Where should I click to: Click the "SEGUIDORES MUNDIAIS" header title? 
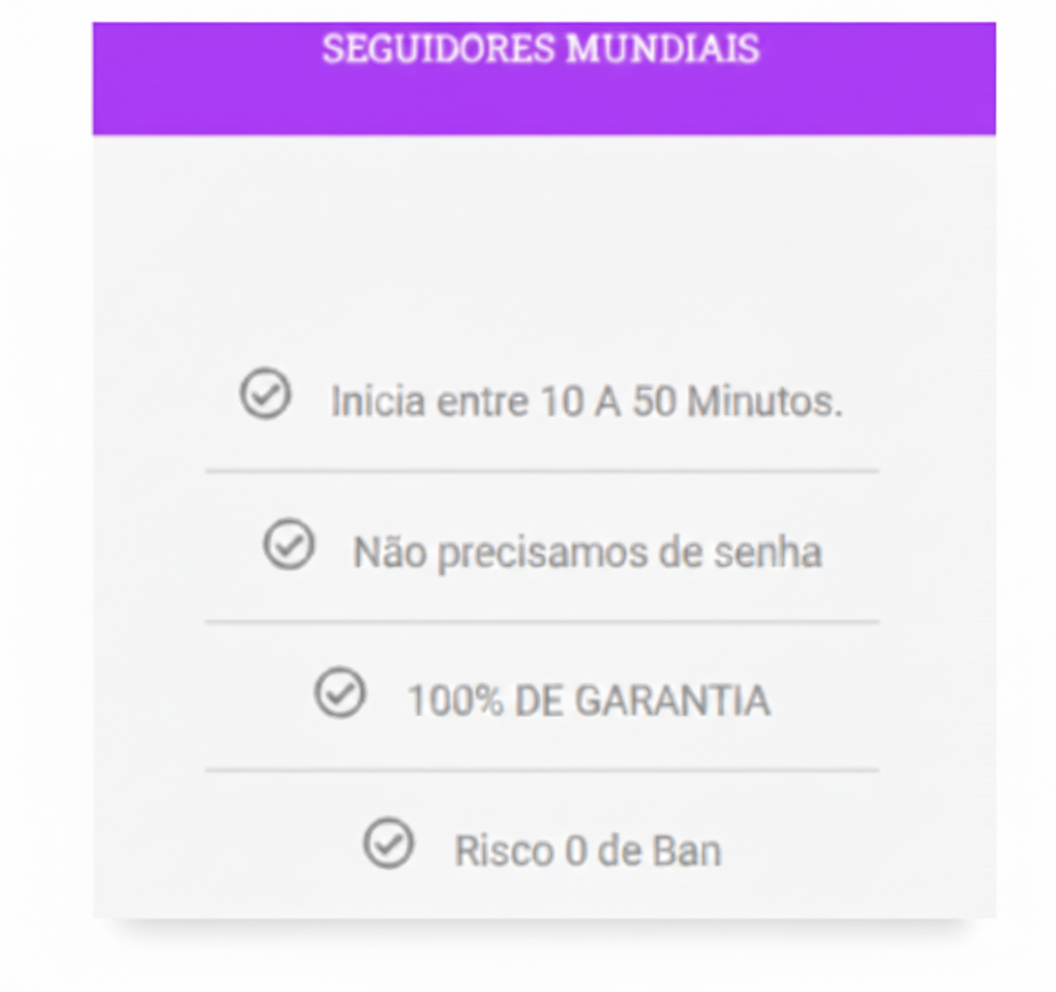pos(541,50)
